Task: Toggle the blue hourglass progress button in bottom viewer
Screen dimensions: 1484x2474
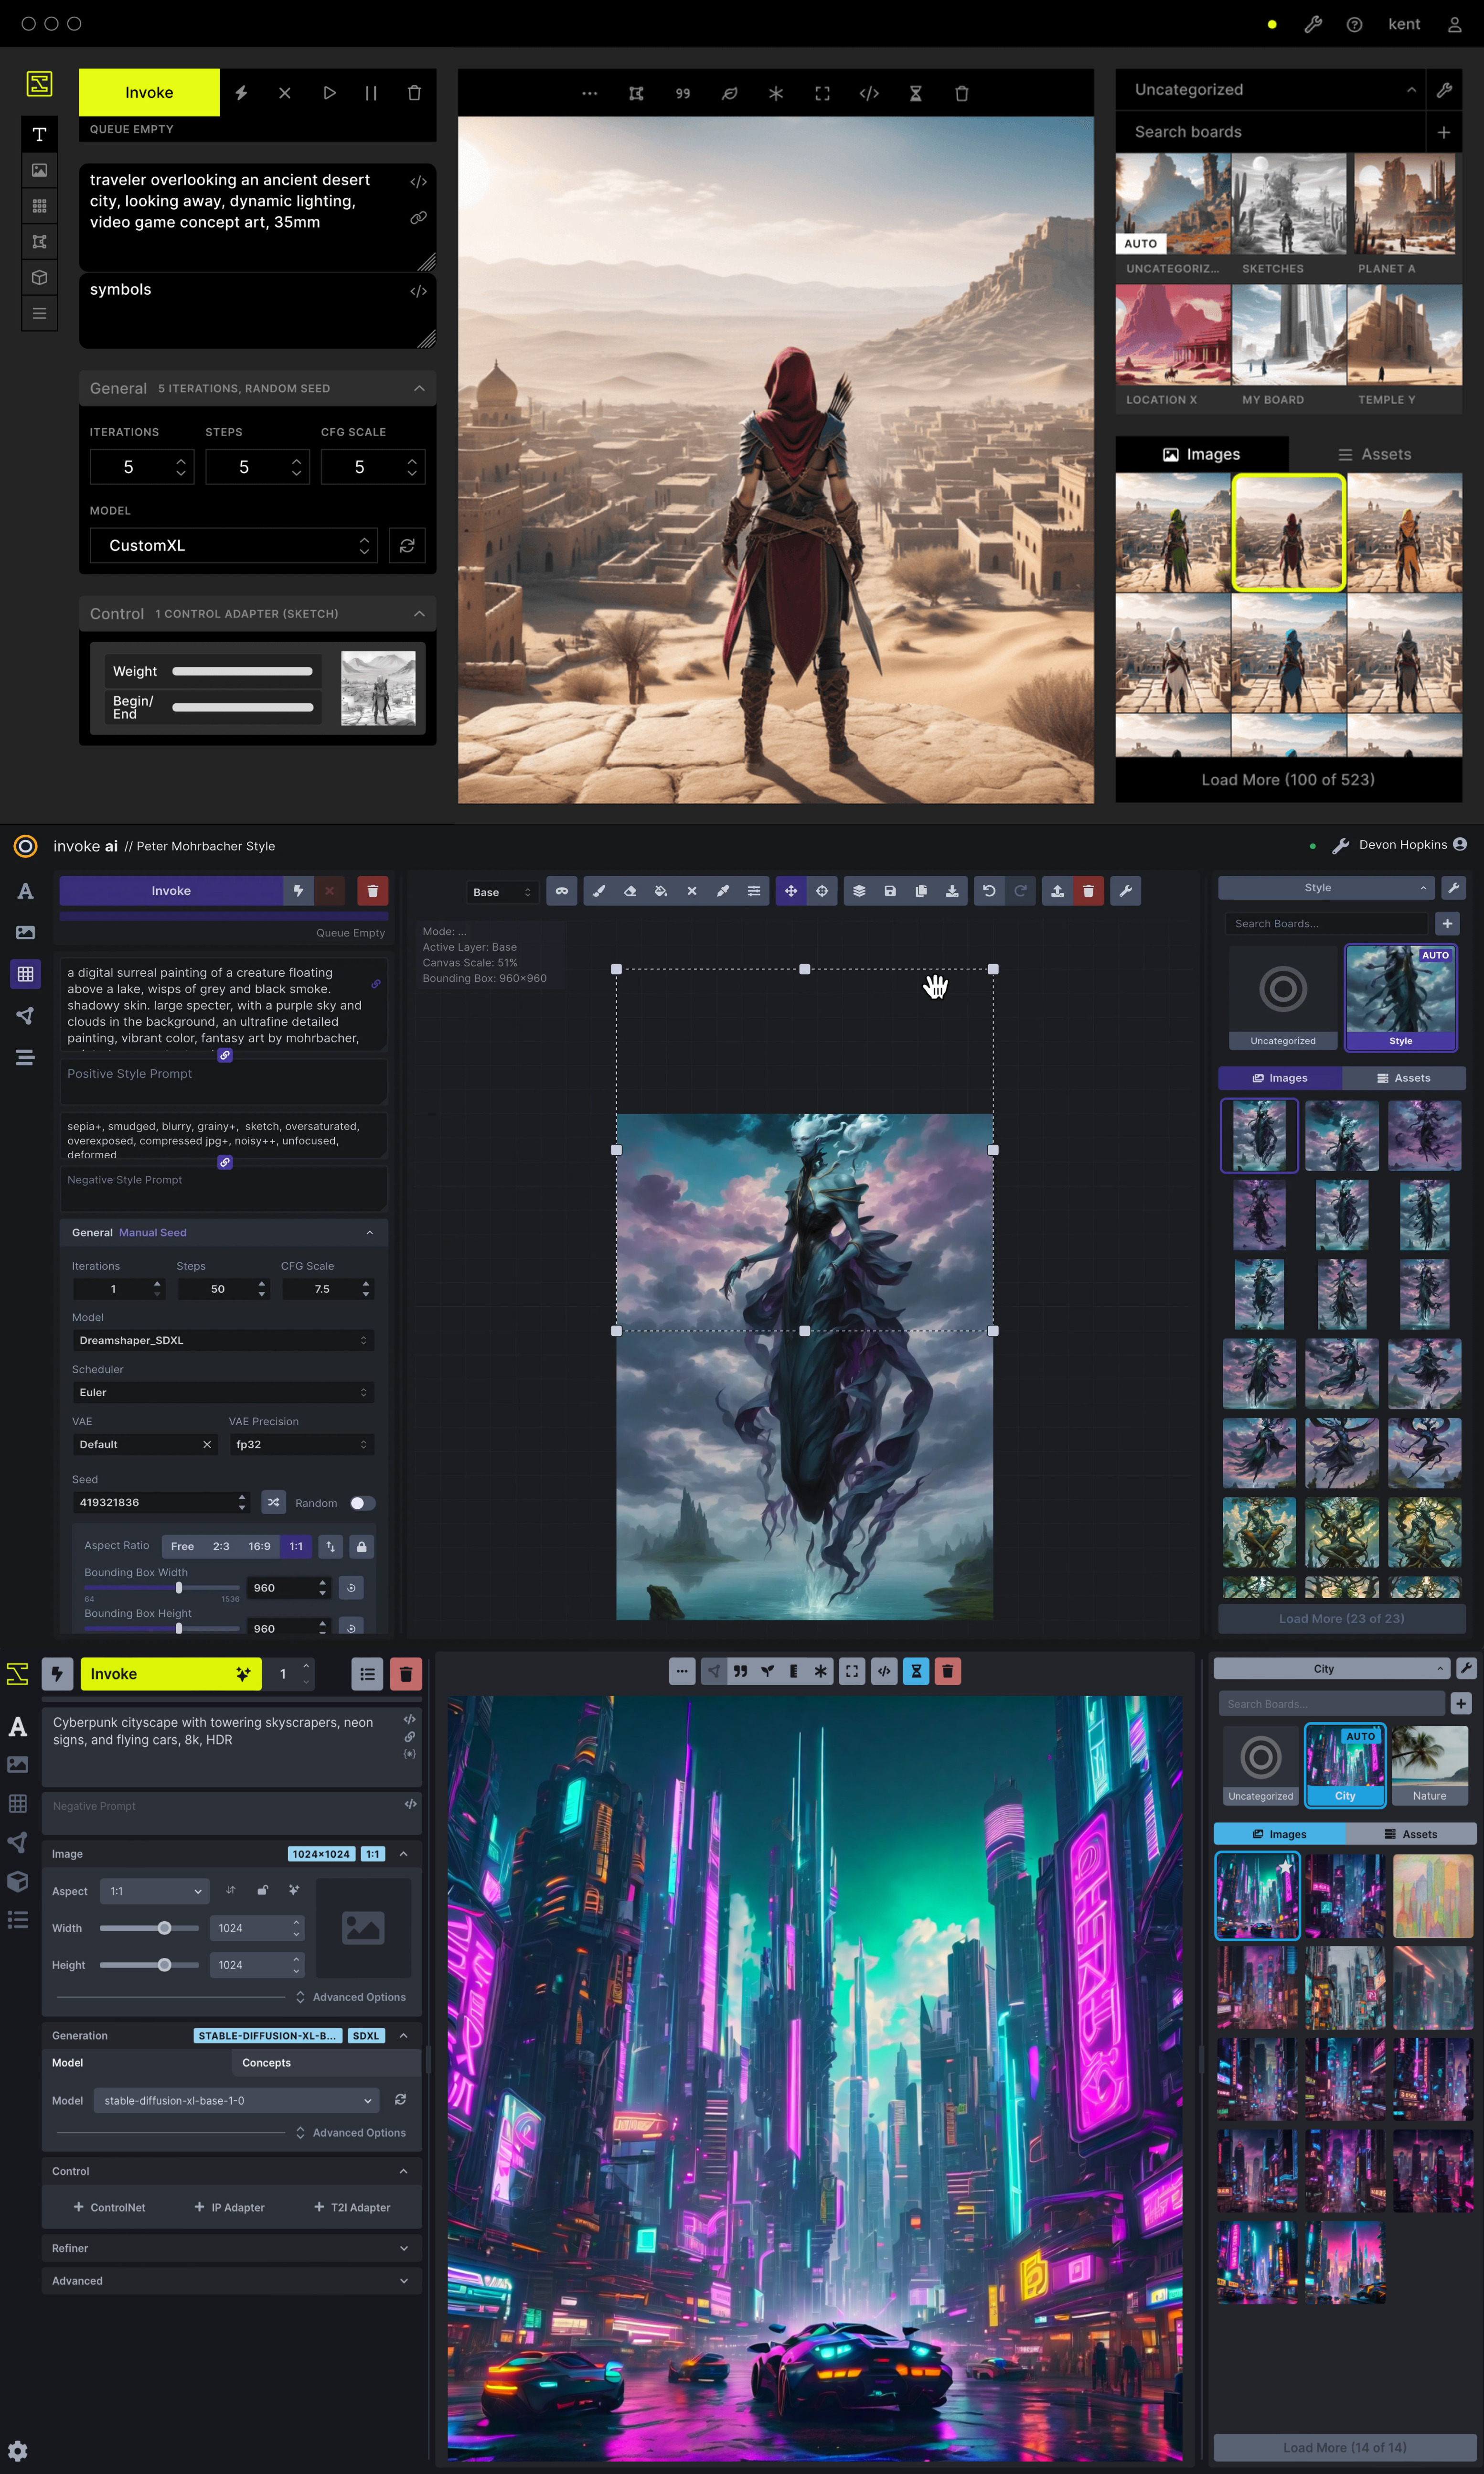Action: pyautogui.click(x=916, y=1671)
